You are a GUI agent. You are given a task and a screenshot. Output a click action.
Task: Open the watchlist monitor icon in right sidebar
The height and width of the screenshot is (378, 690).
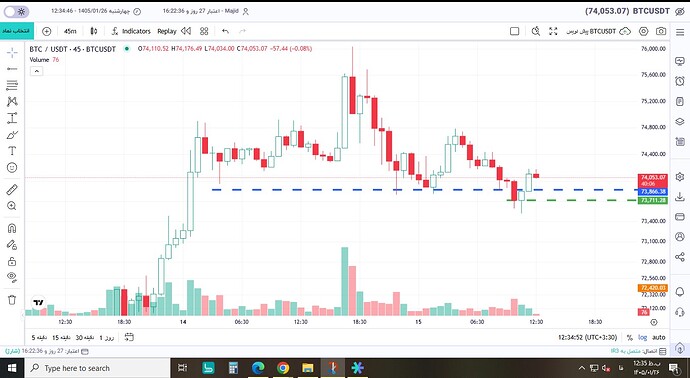coord(680,61)
